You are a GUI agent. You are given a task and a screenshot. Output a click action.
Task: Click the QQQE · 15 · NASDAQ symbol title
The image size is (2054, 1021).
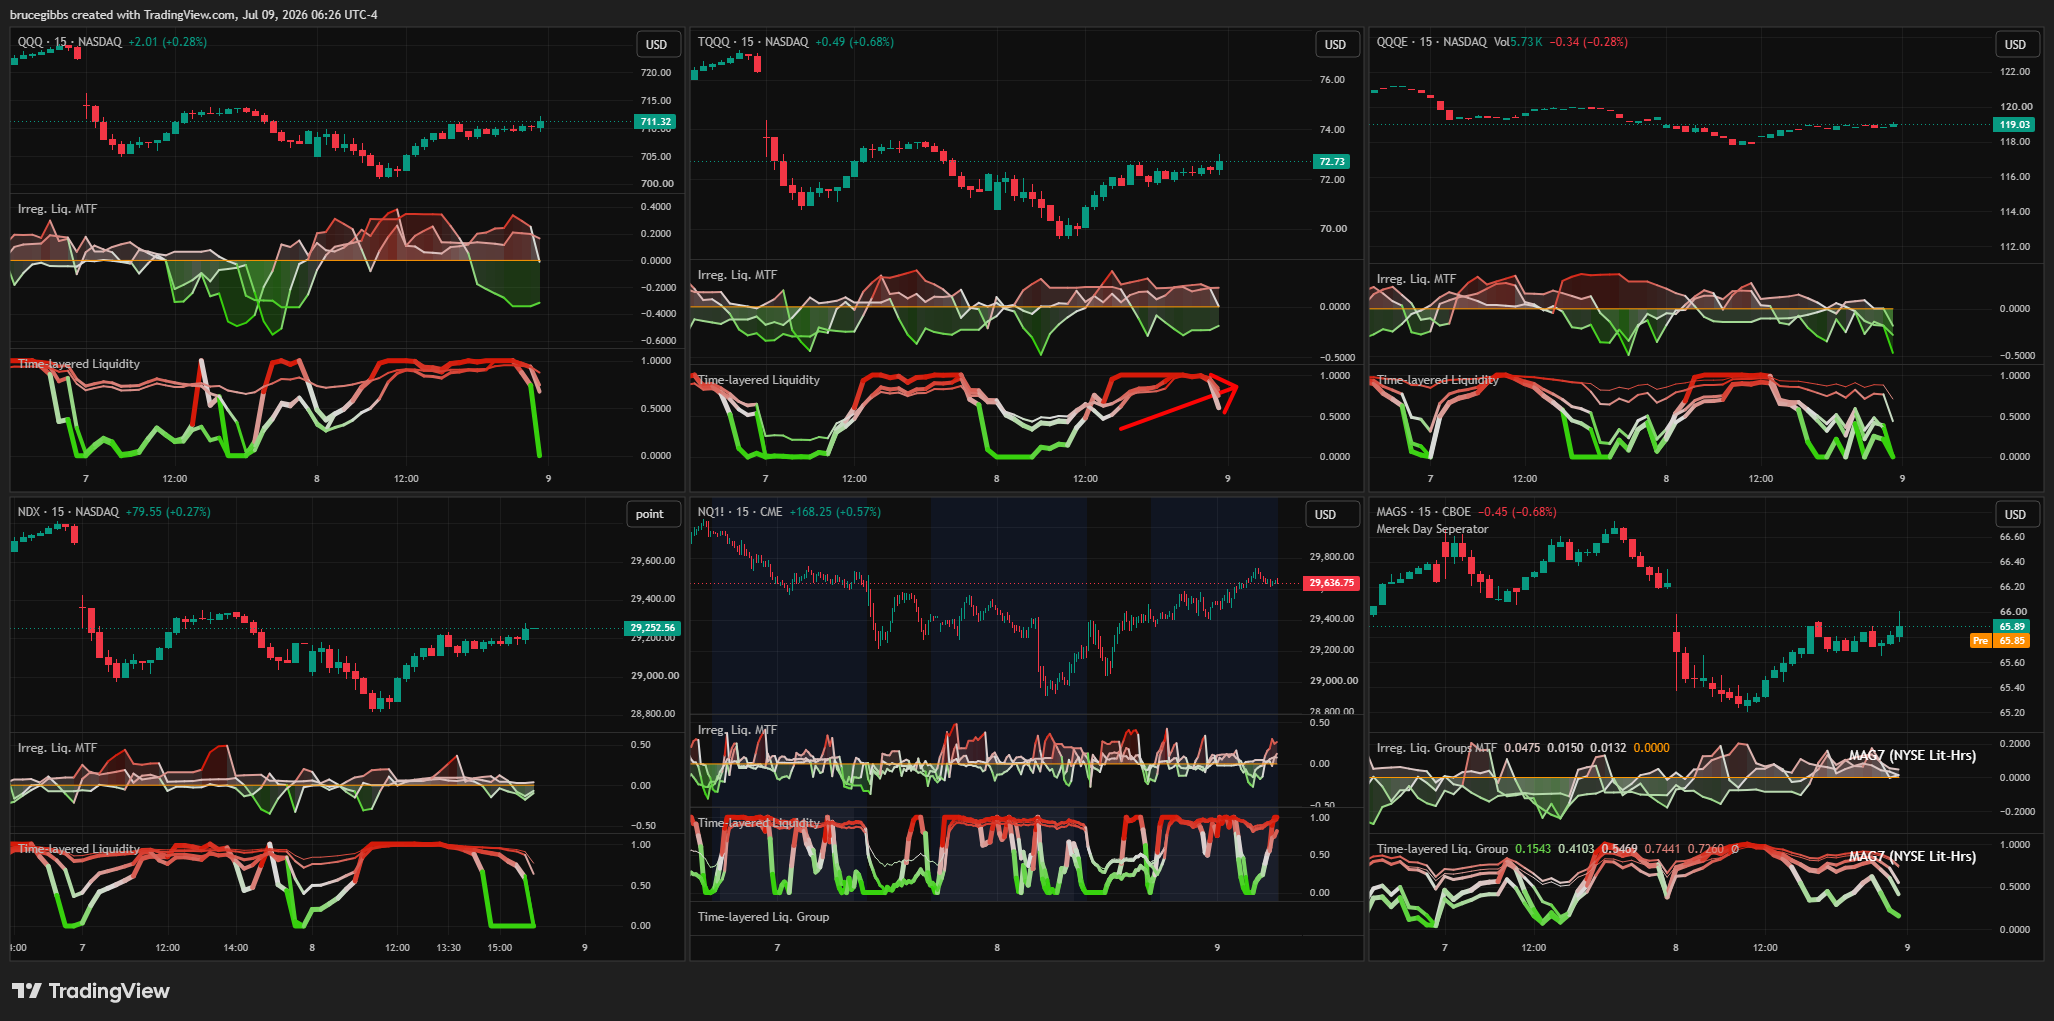1431,42
